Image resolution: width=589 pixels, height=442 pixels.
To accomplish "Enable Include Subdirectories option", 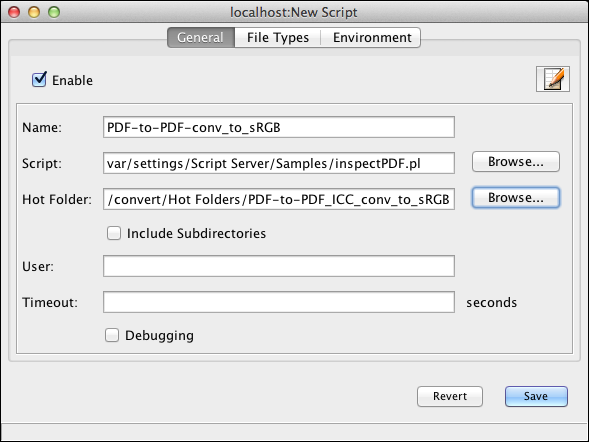I will point(114,233).
